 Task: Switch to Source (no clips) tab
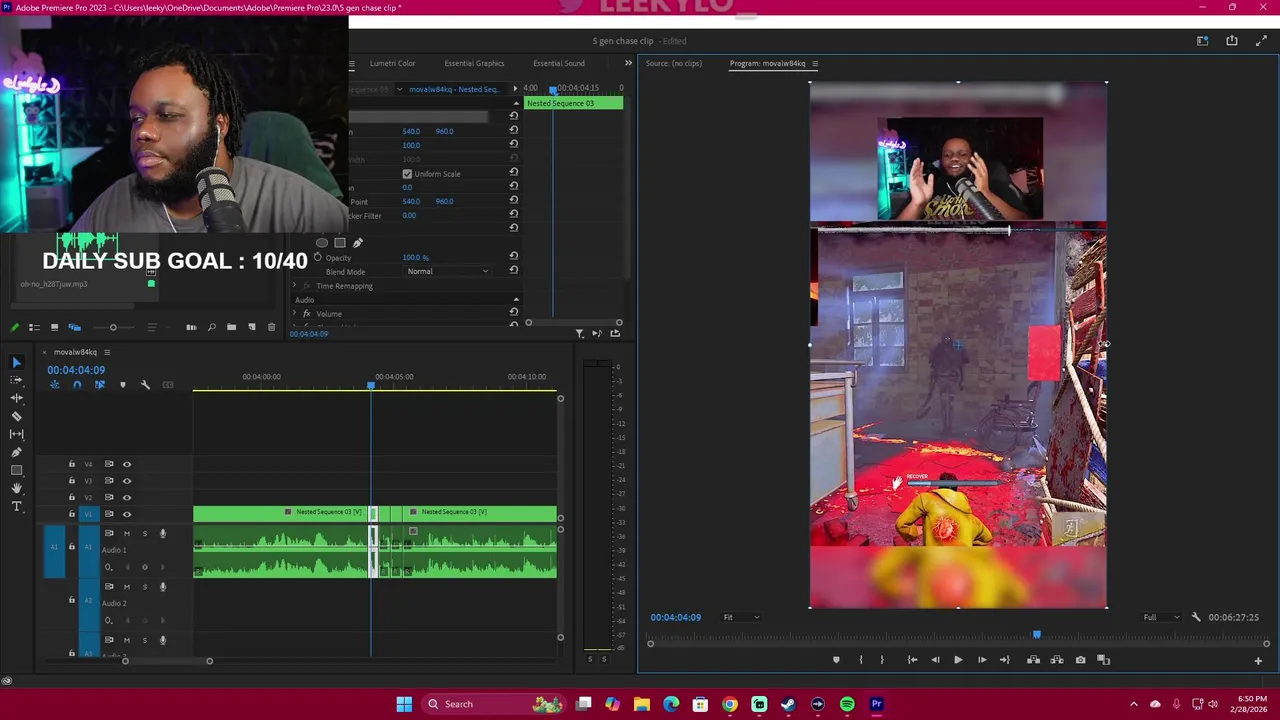click(x=674, y=63)
